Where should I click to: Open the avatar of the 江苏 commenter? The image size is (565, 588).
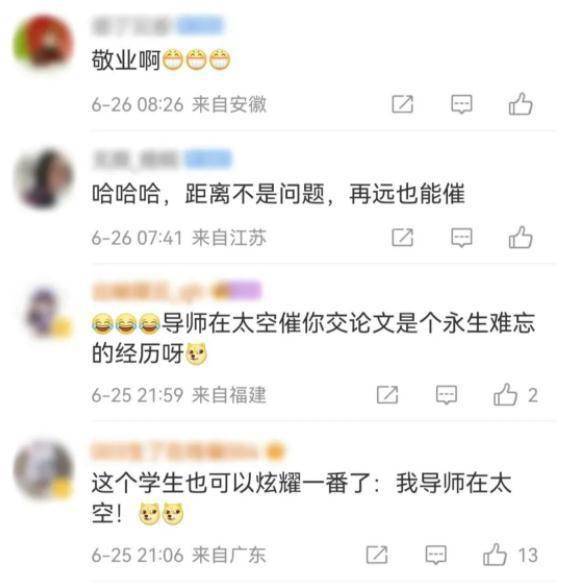(43, 178)
